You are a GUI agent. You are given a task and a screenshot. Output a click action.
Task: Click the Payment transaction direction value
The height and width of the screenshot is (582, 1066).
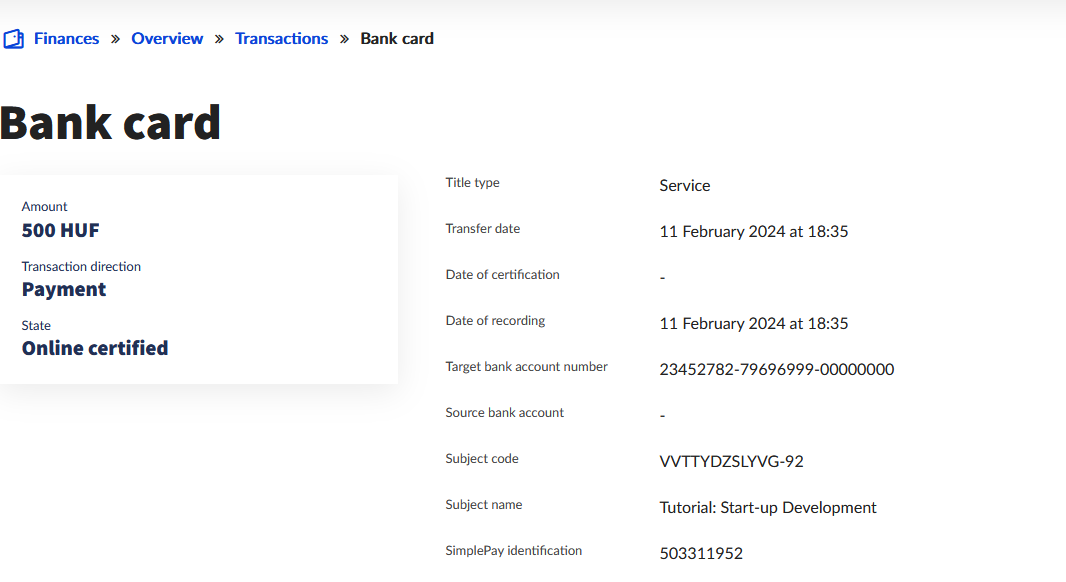point(64,290)
